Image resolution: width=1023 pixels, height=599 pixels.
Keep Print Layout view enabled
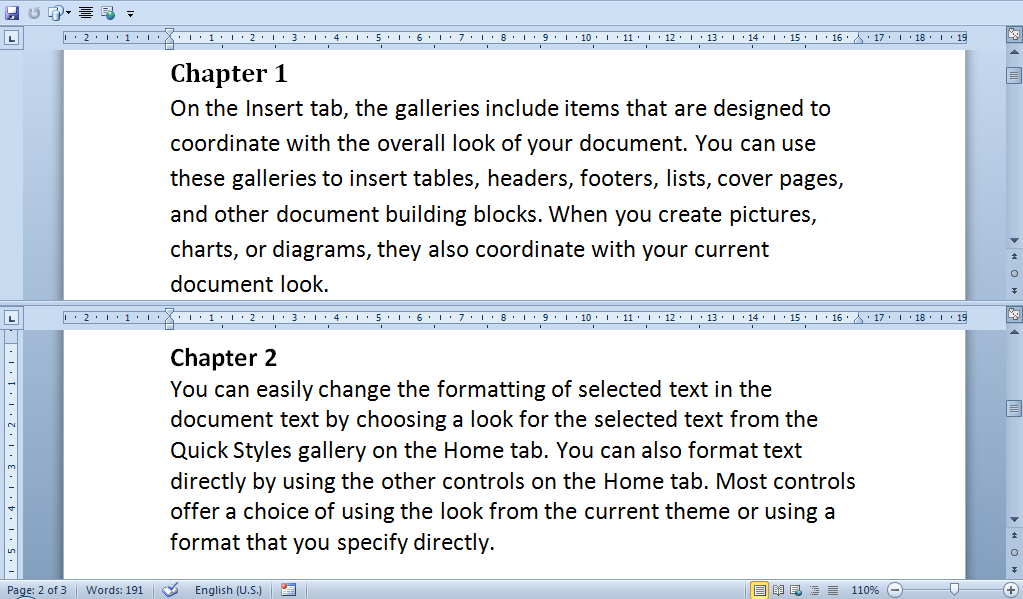pos(761,590)
